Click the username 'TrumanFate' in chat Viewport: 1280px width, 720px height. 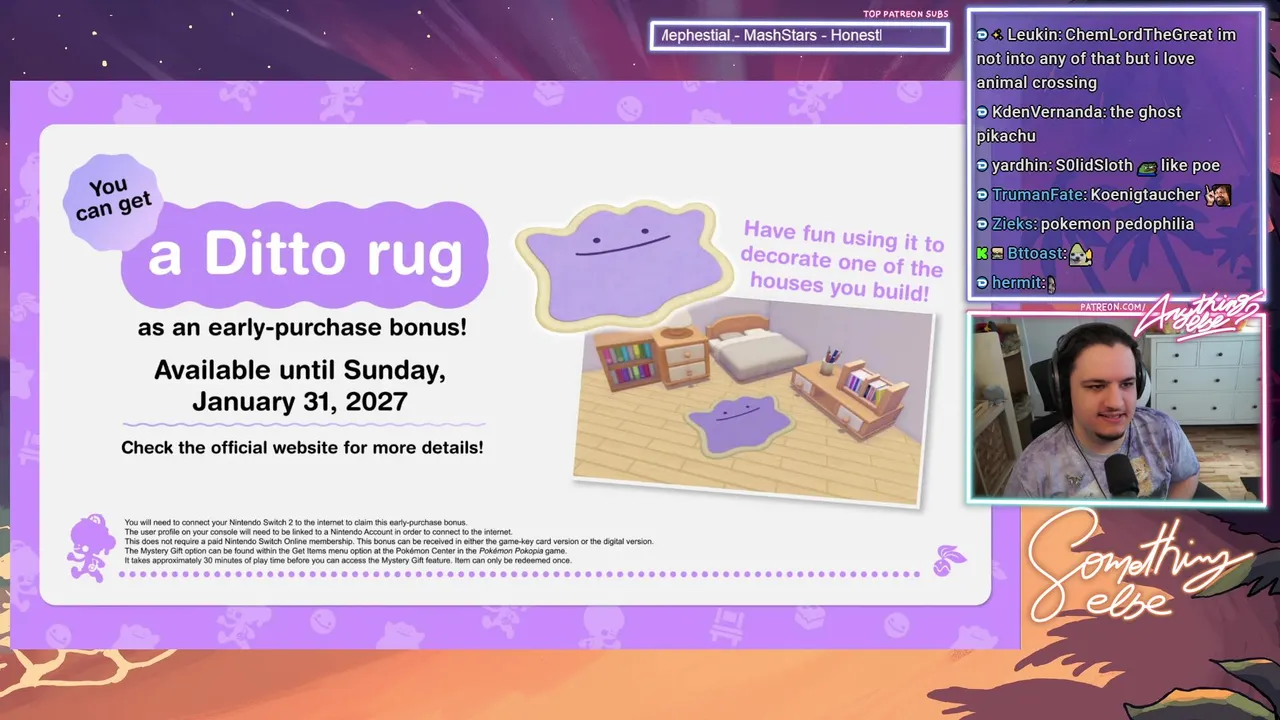pos(1038,195)
